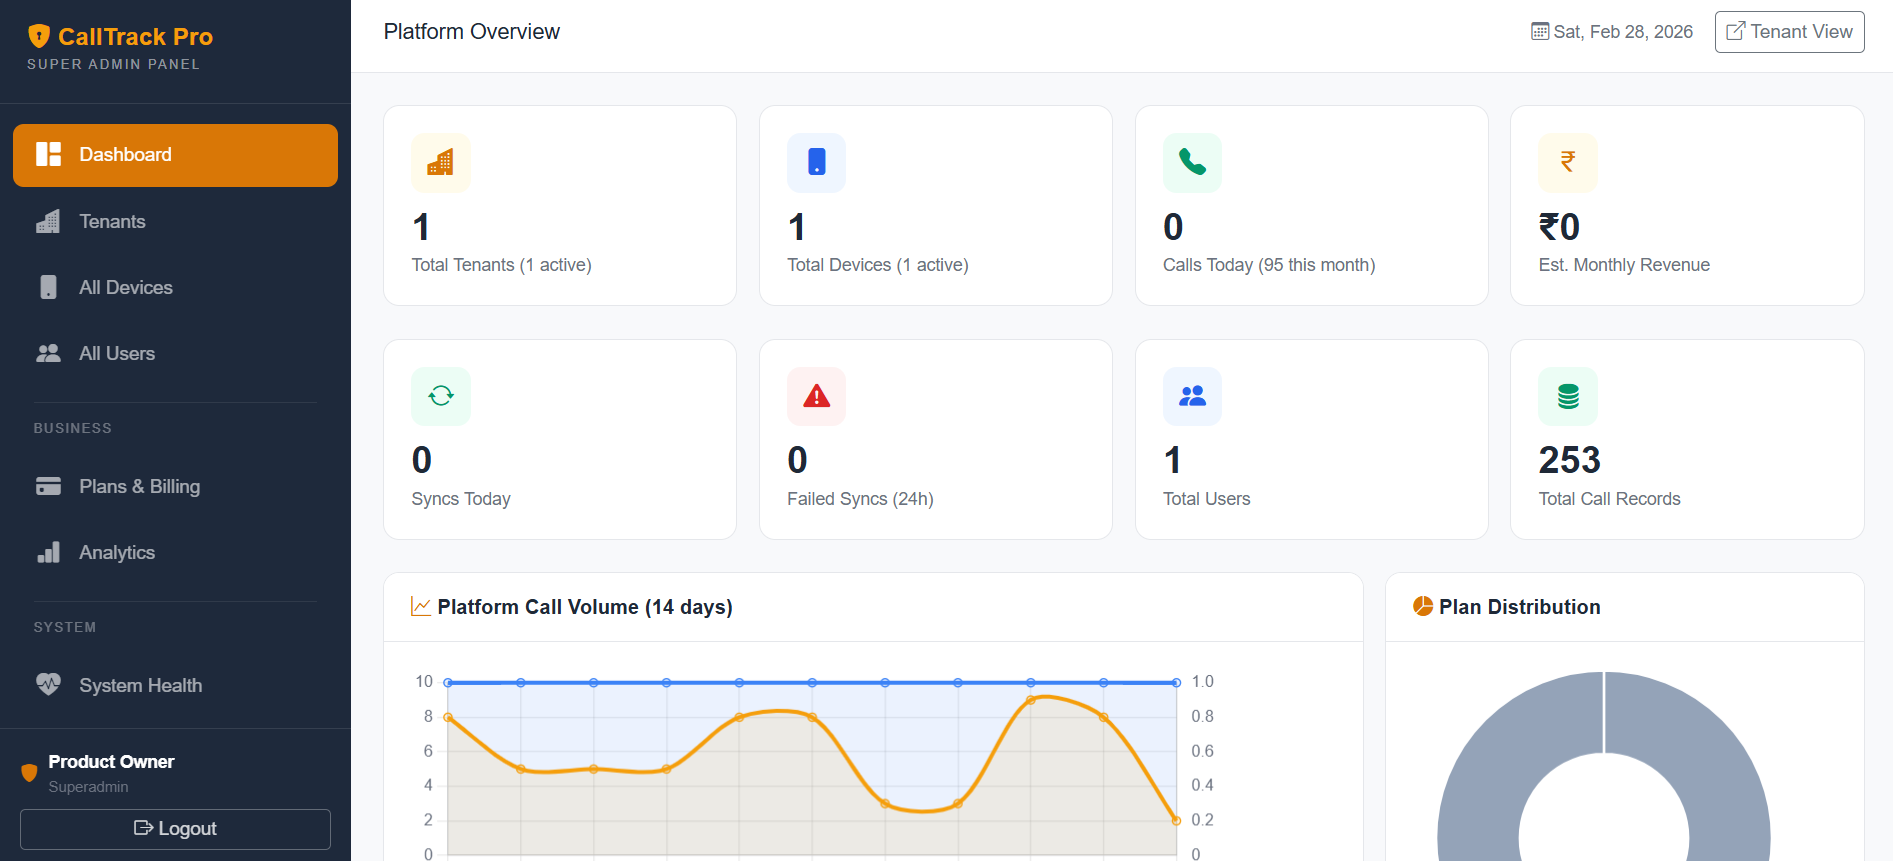The width and height of the screenshot is (1893, 861).
Task: Click the Plans & Billing card icon
Action: (48, 487)
